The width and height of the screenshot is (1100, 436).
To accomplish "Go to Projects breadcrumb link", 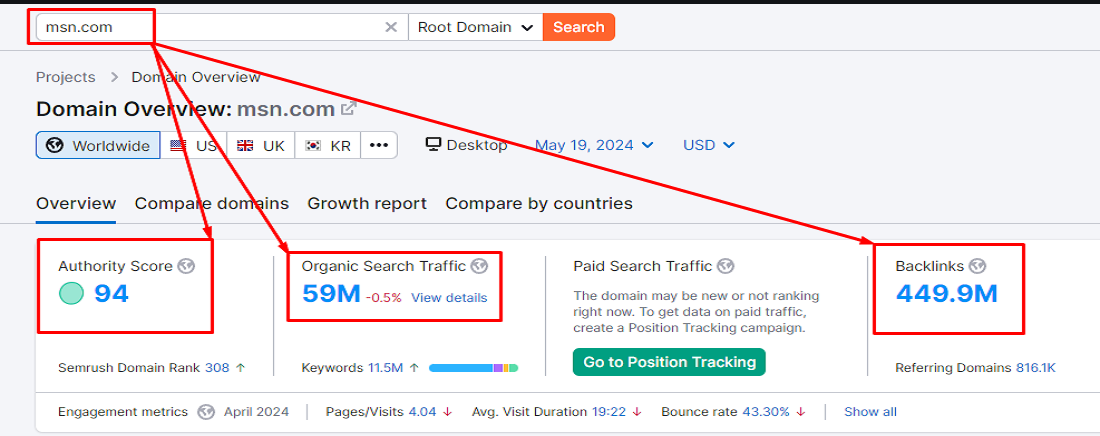I will coord(66,77).
